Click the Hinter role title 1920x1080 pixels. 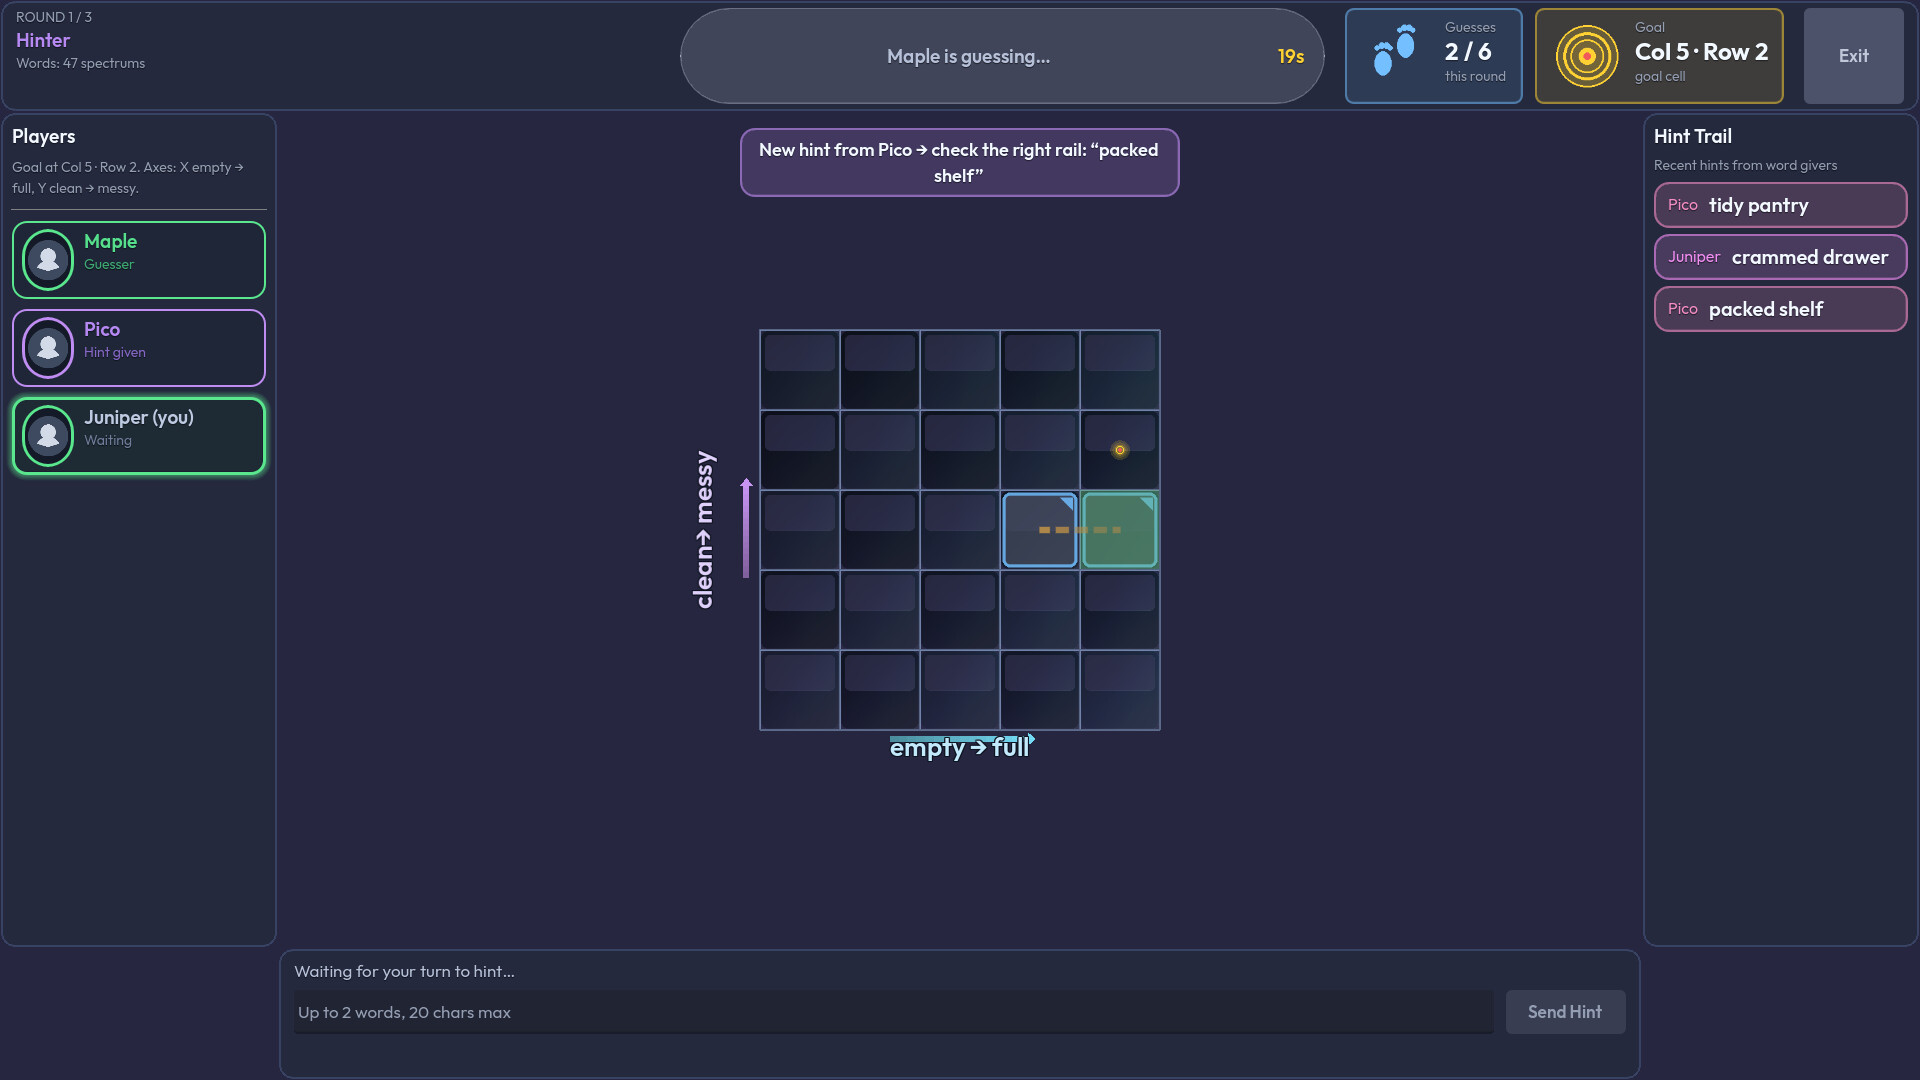[43, 40]
